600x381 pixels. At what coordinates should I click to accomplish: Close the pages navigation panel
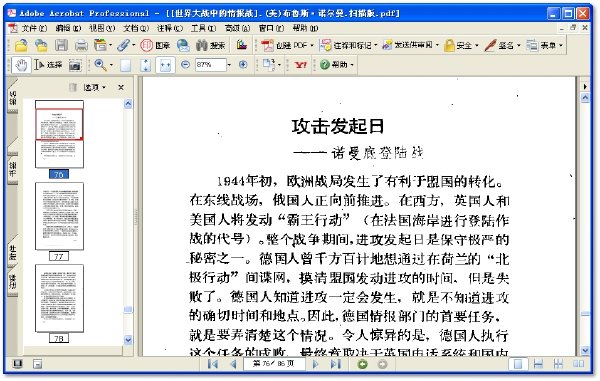pos(121,88)
